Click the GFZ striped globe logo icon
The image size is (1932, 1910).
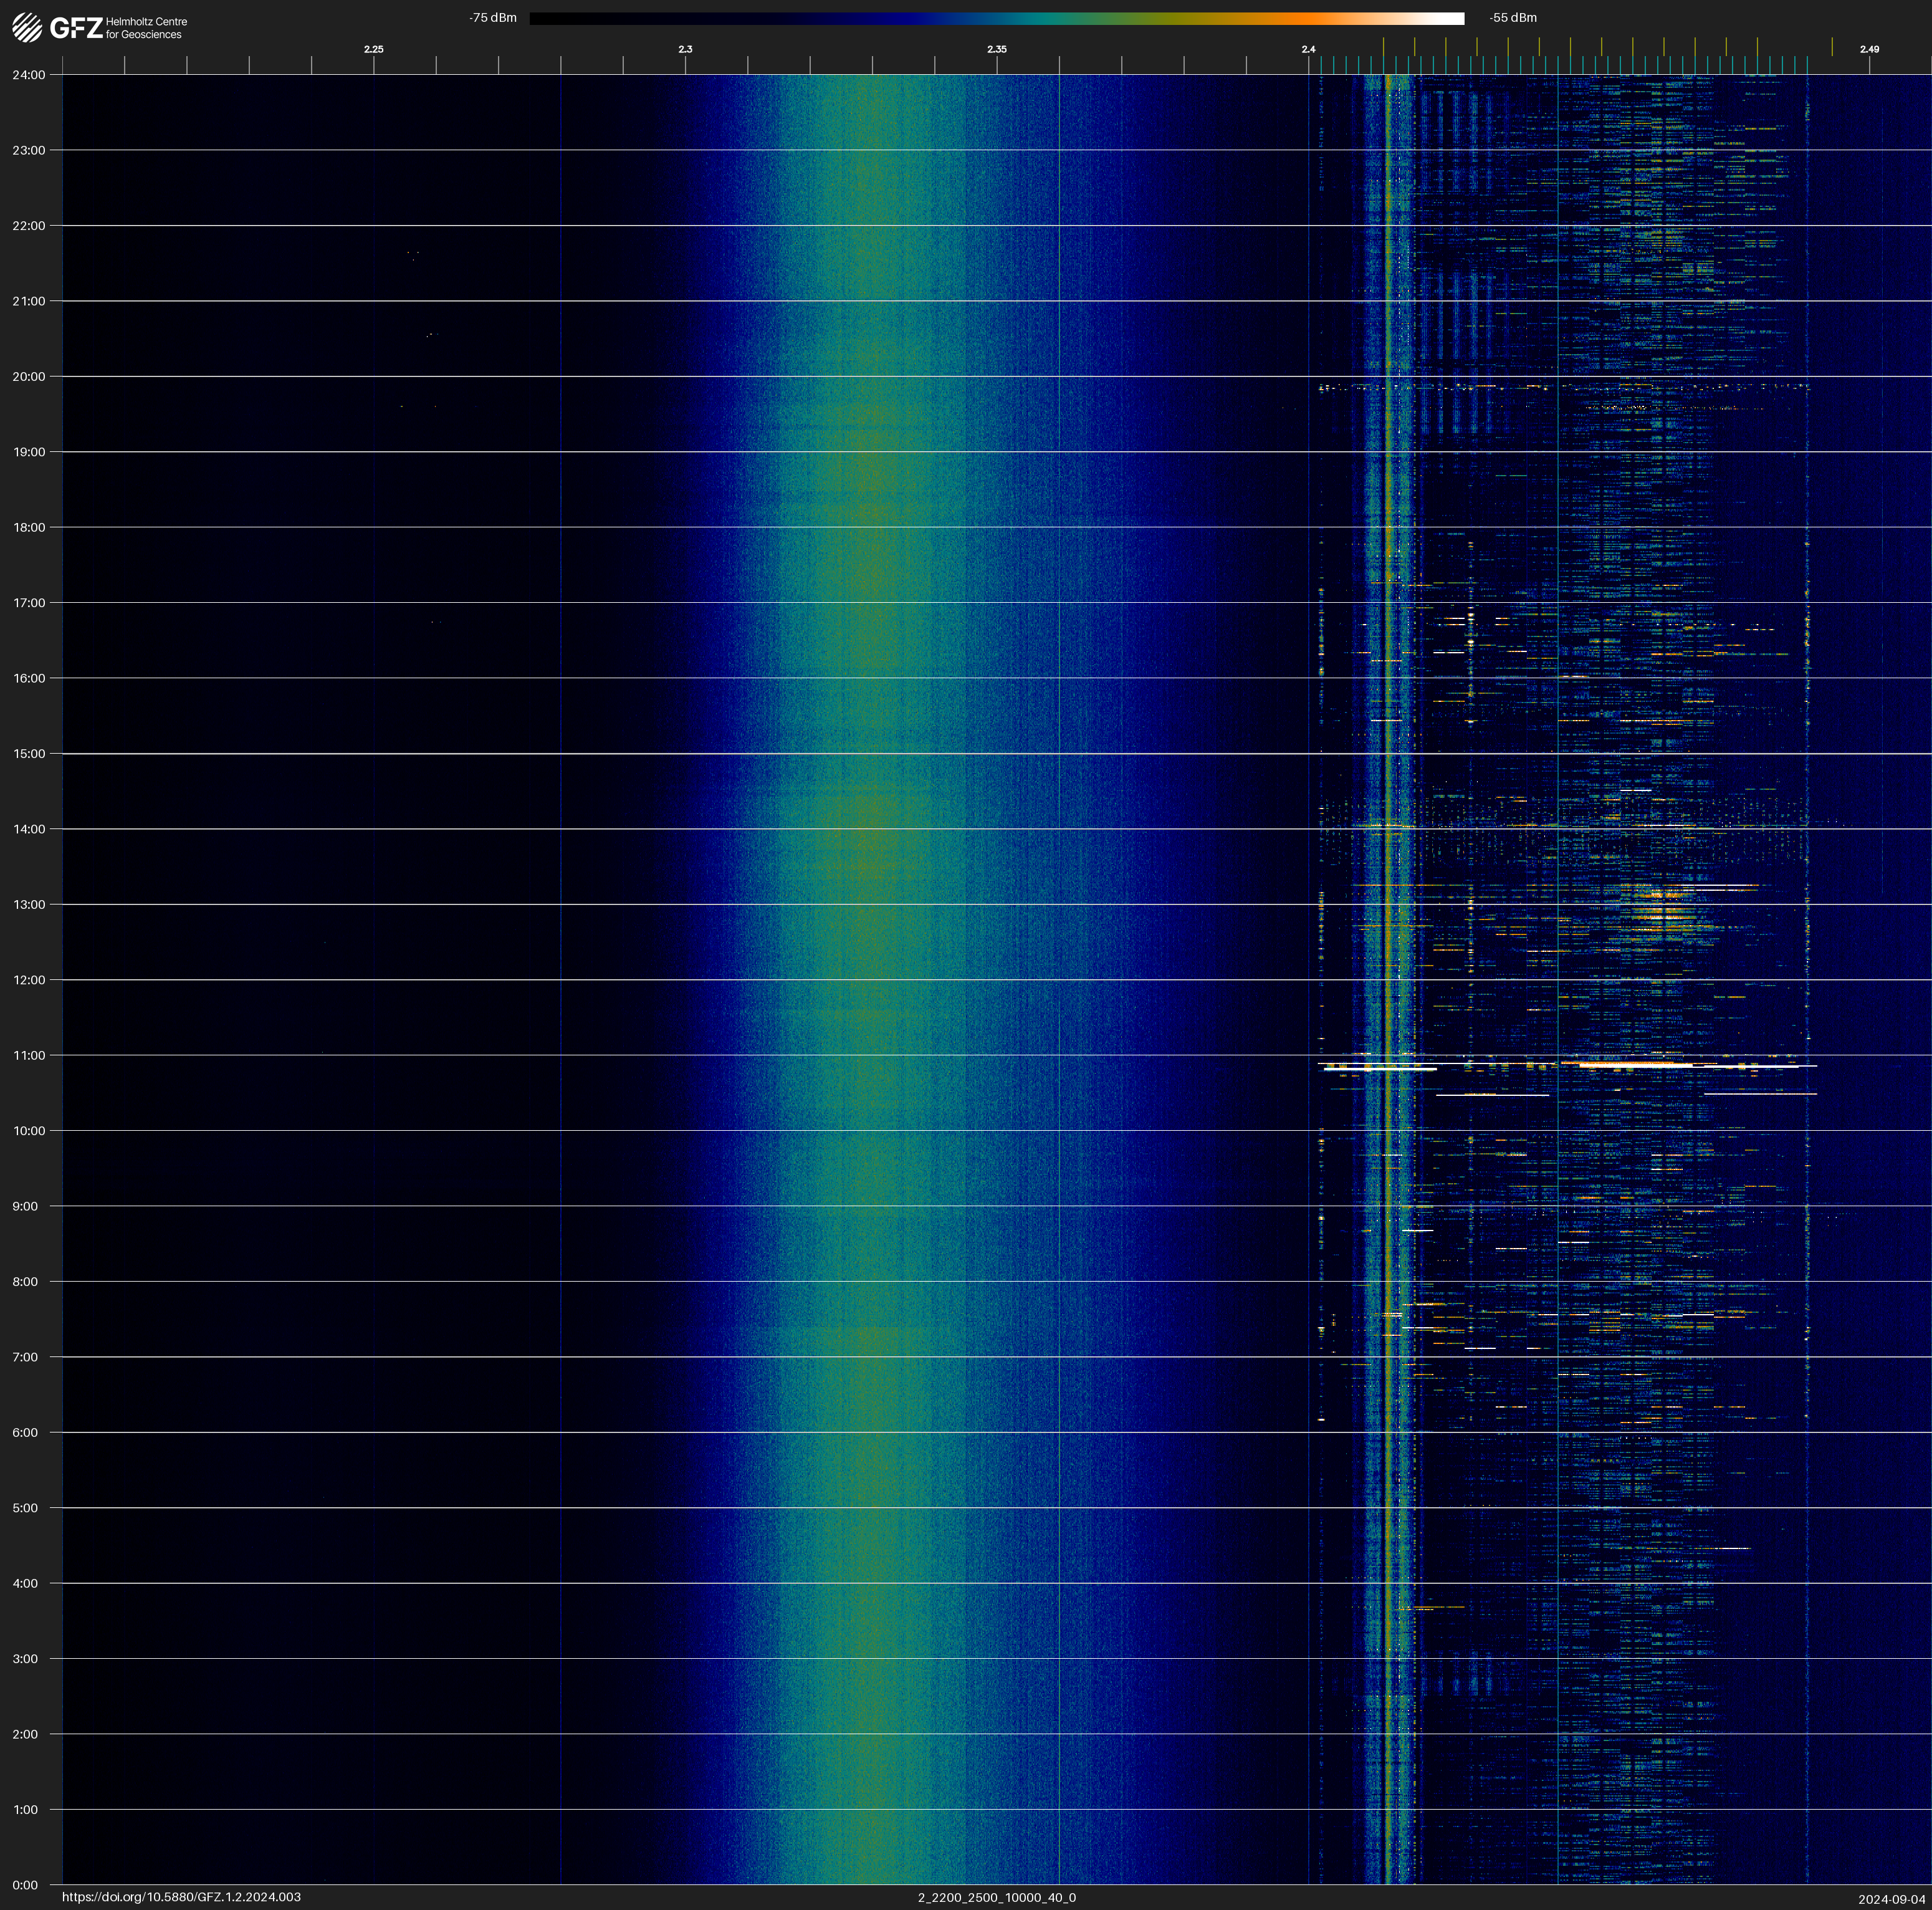click(x=27, y=27)
